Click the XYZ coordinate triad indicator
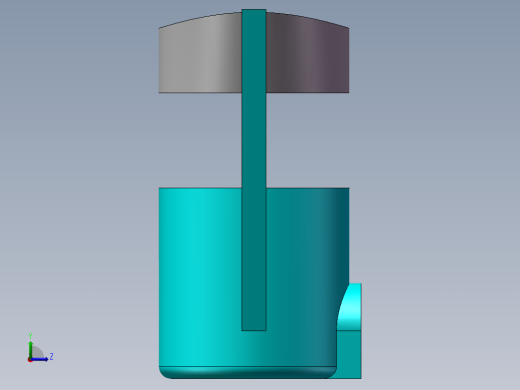This screenshot has width=520, height=390. point(40,348)
